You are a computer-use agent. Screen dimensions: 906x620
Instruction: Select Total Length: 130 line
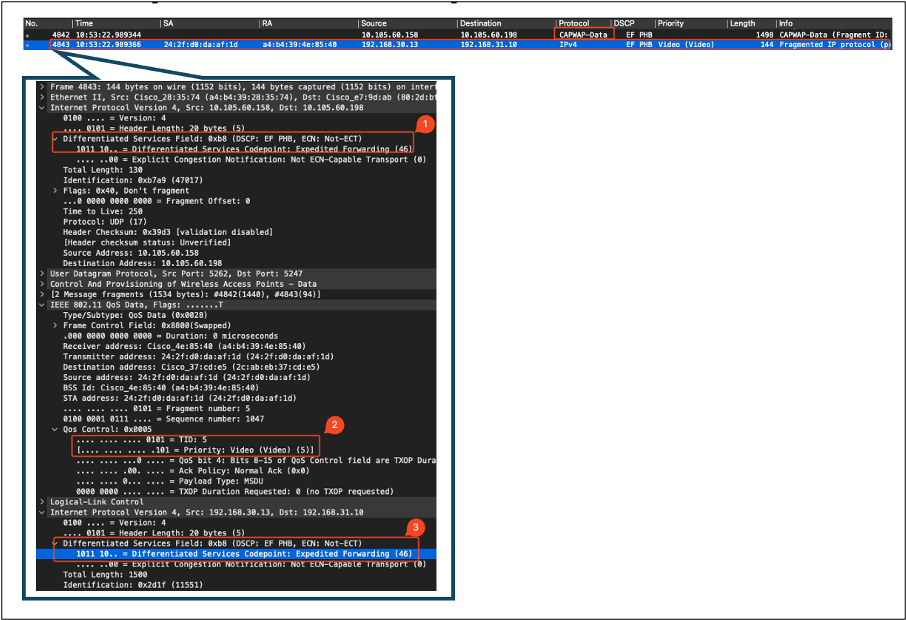click(103, 170)
